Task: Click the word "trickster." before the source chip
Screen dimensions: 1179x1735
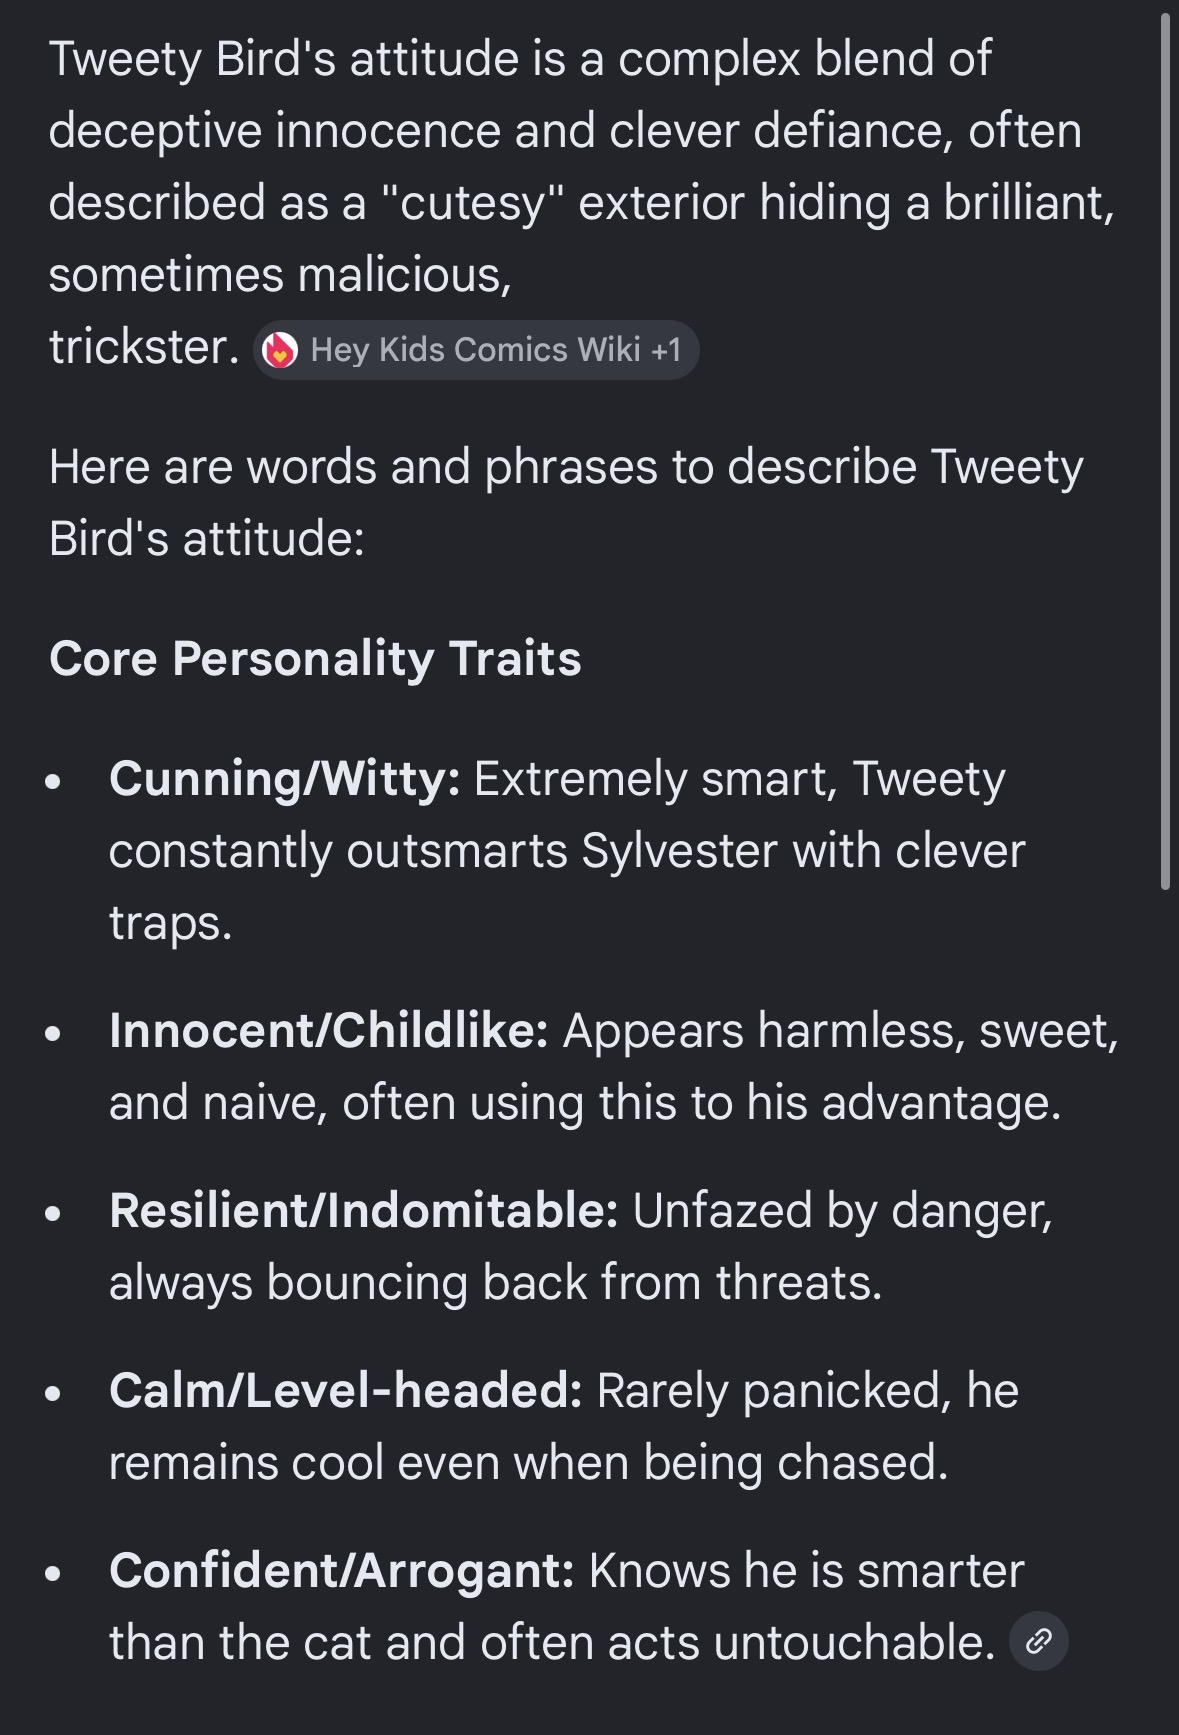Action: point(144,347)
